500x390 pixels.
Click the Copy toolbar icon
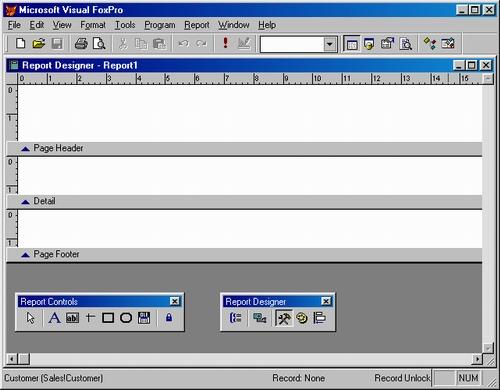point(141,44)
